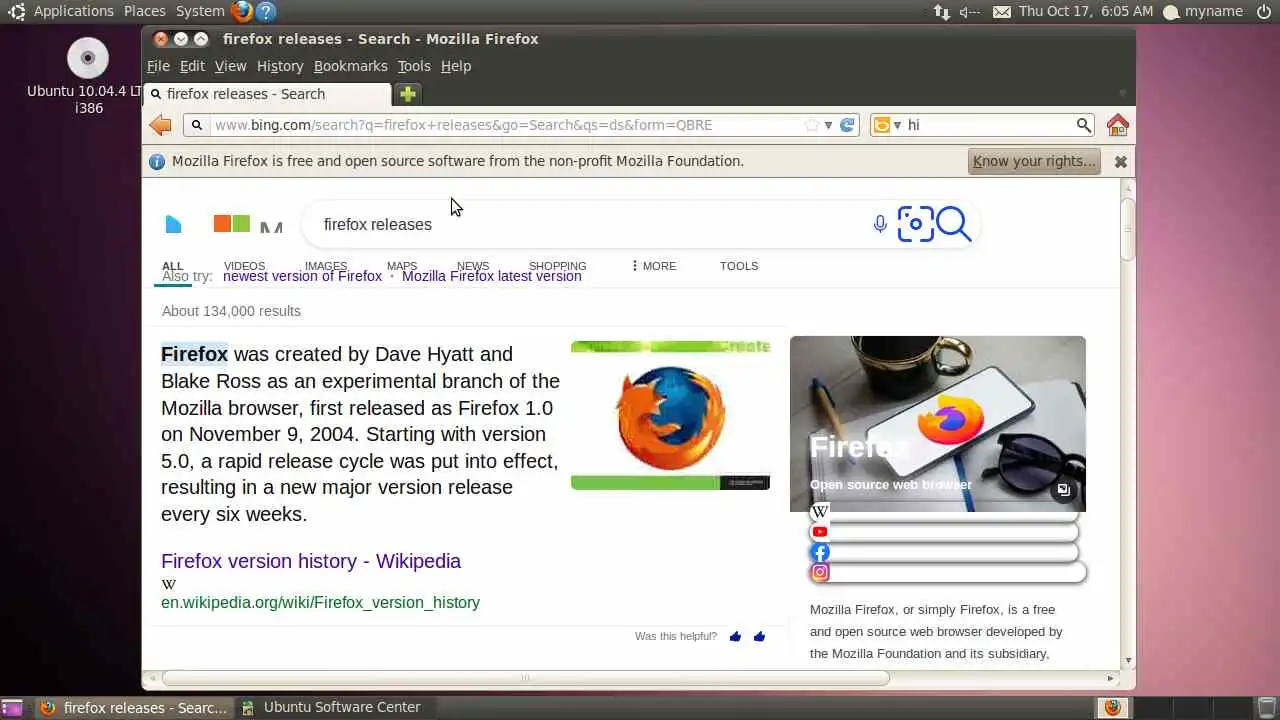The image size is (1280, 720).
Task: Open the mail envelope indicator
Action: 1002,12
